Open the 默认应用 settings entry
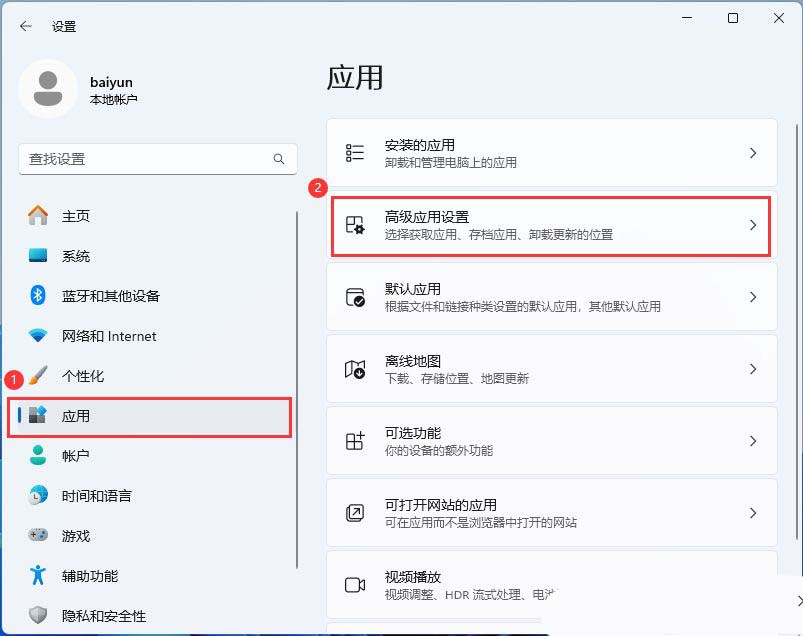Screen dimensions: 803x636 tap(551, 297)
